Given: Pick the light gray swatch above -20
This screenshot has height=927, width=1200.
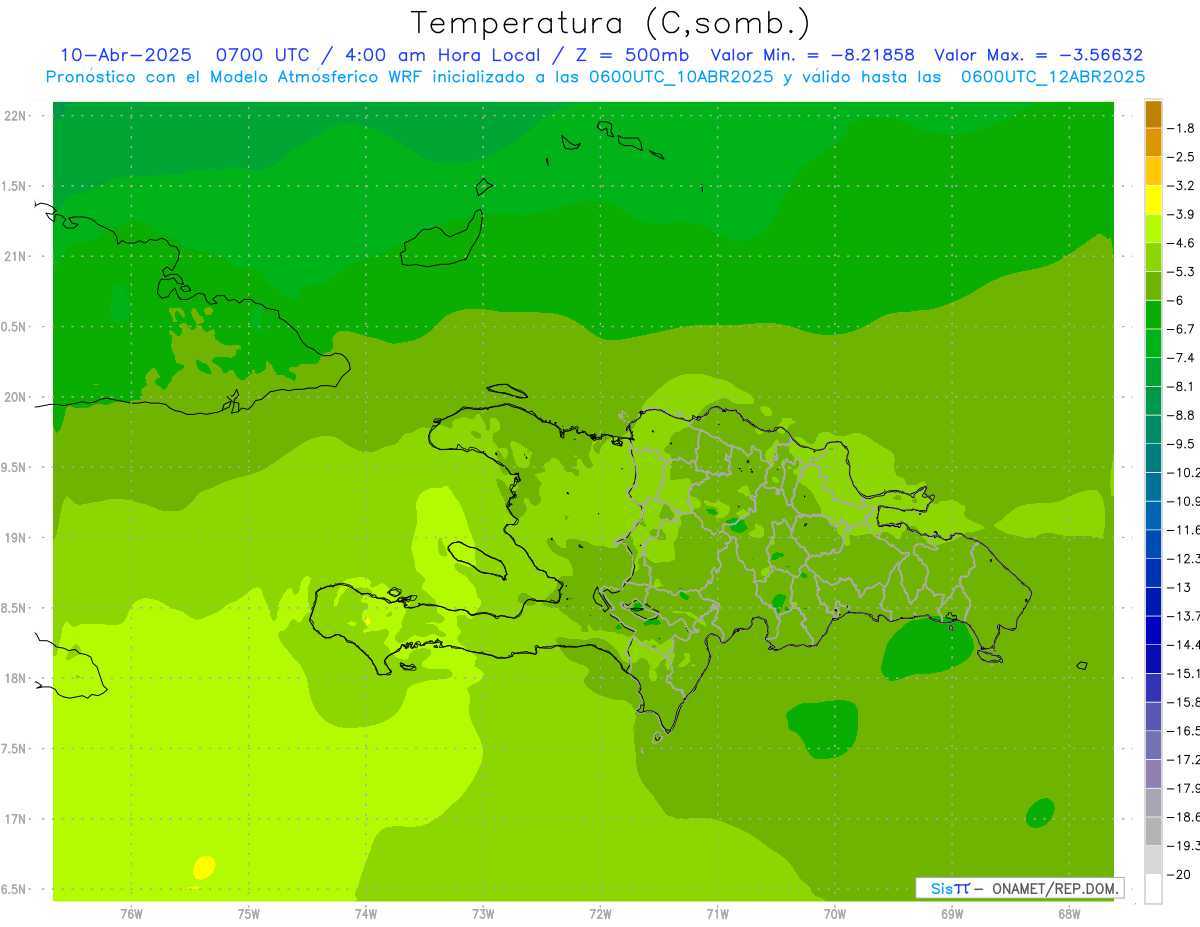Looking at the screenshot, I should (1153, 860).
